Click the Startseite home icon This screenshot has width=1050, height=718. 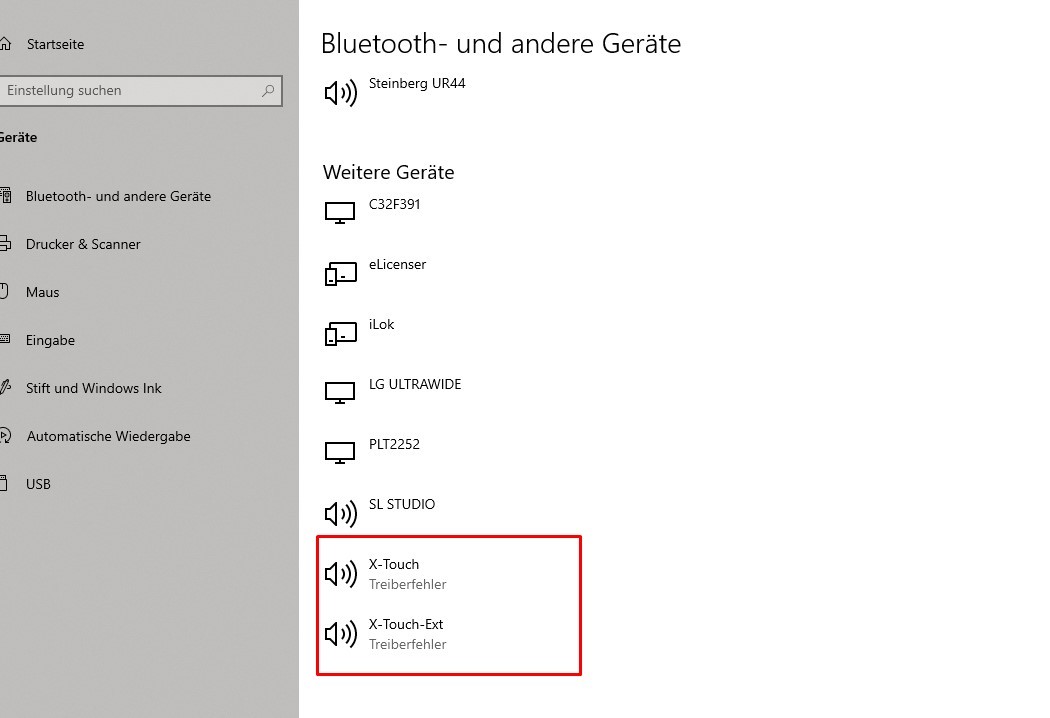(x=5, y=44)
